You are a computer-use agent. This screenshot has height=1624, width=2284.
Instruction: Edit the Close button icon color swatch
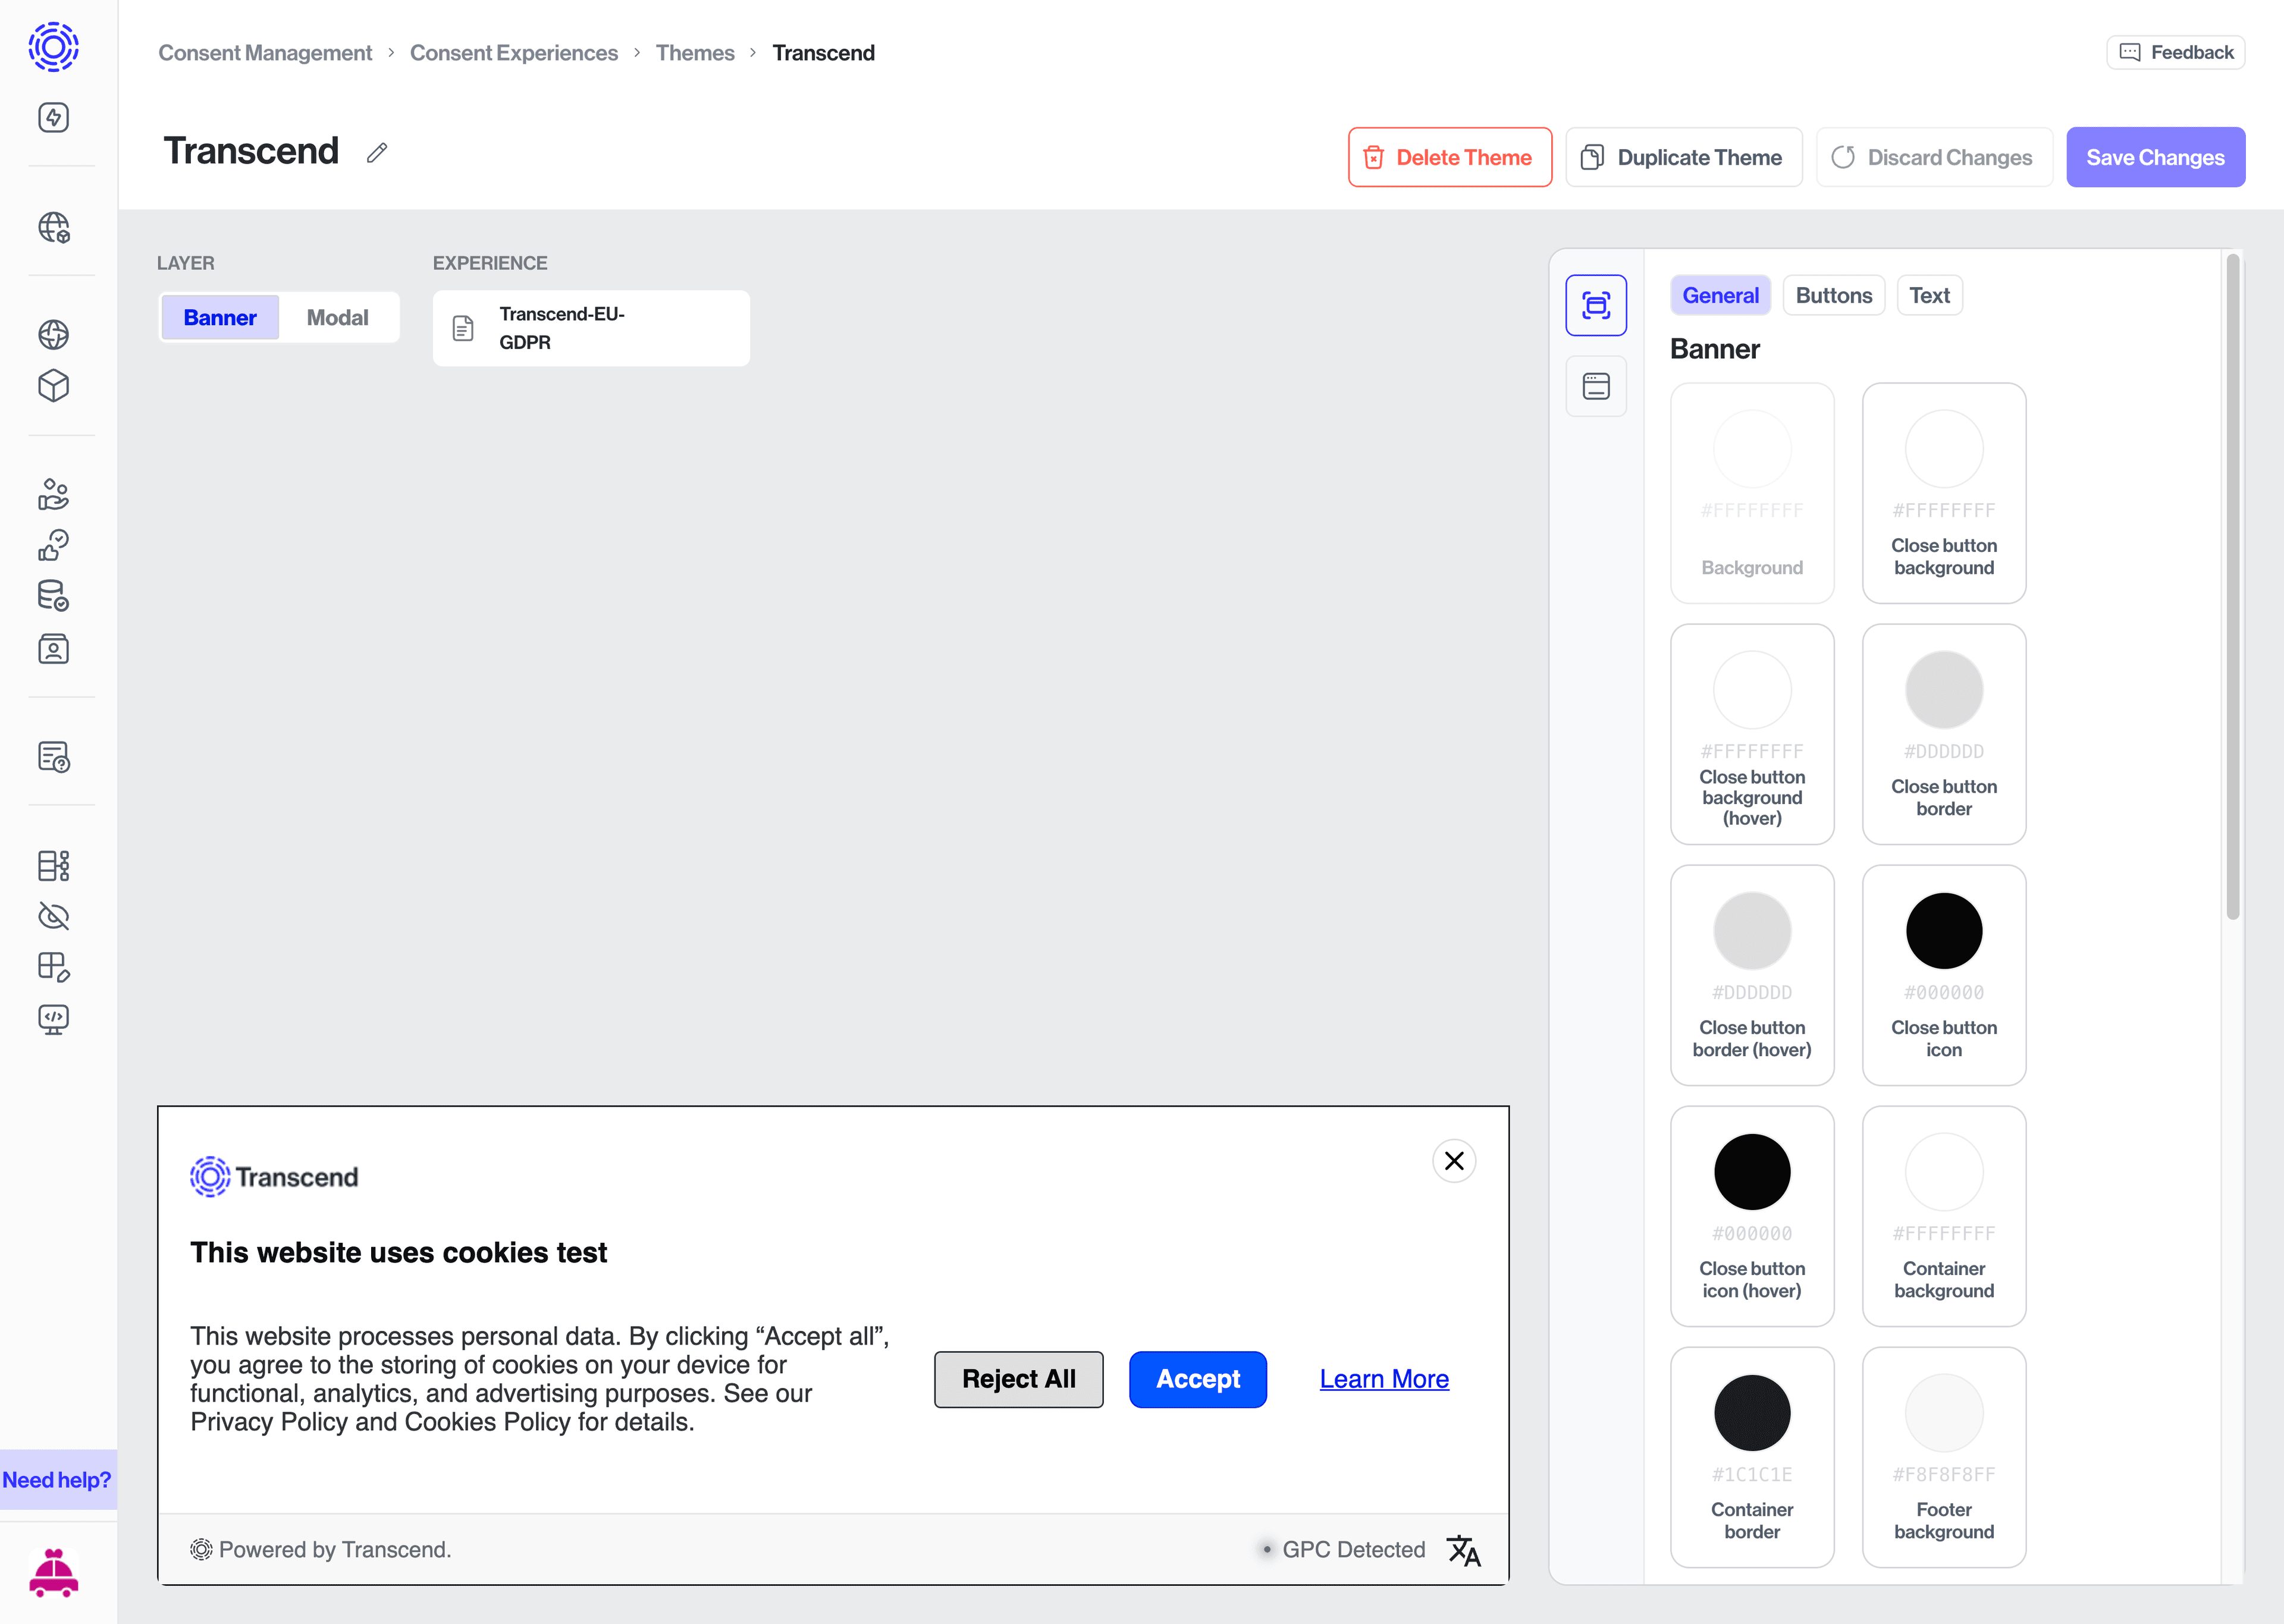(x=1943, y=930)
